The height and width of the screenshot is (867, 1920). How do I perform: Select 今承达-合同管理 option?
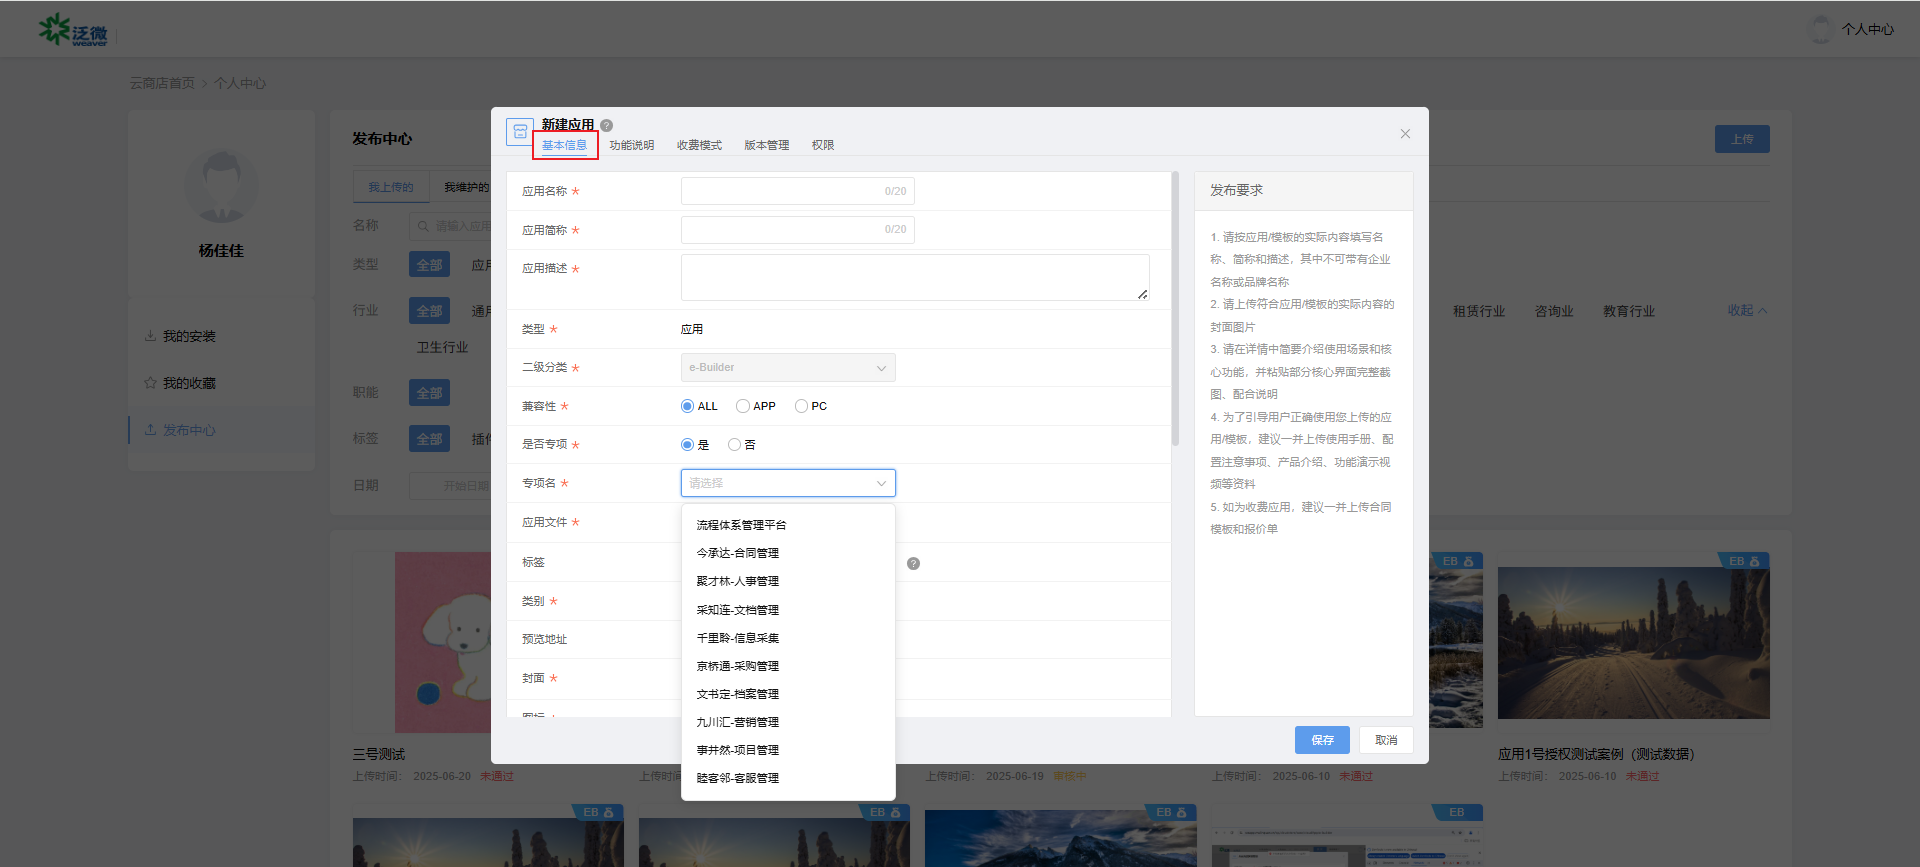tap(788, 553)
